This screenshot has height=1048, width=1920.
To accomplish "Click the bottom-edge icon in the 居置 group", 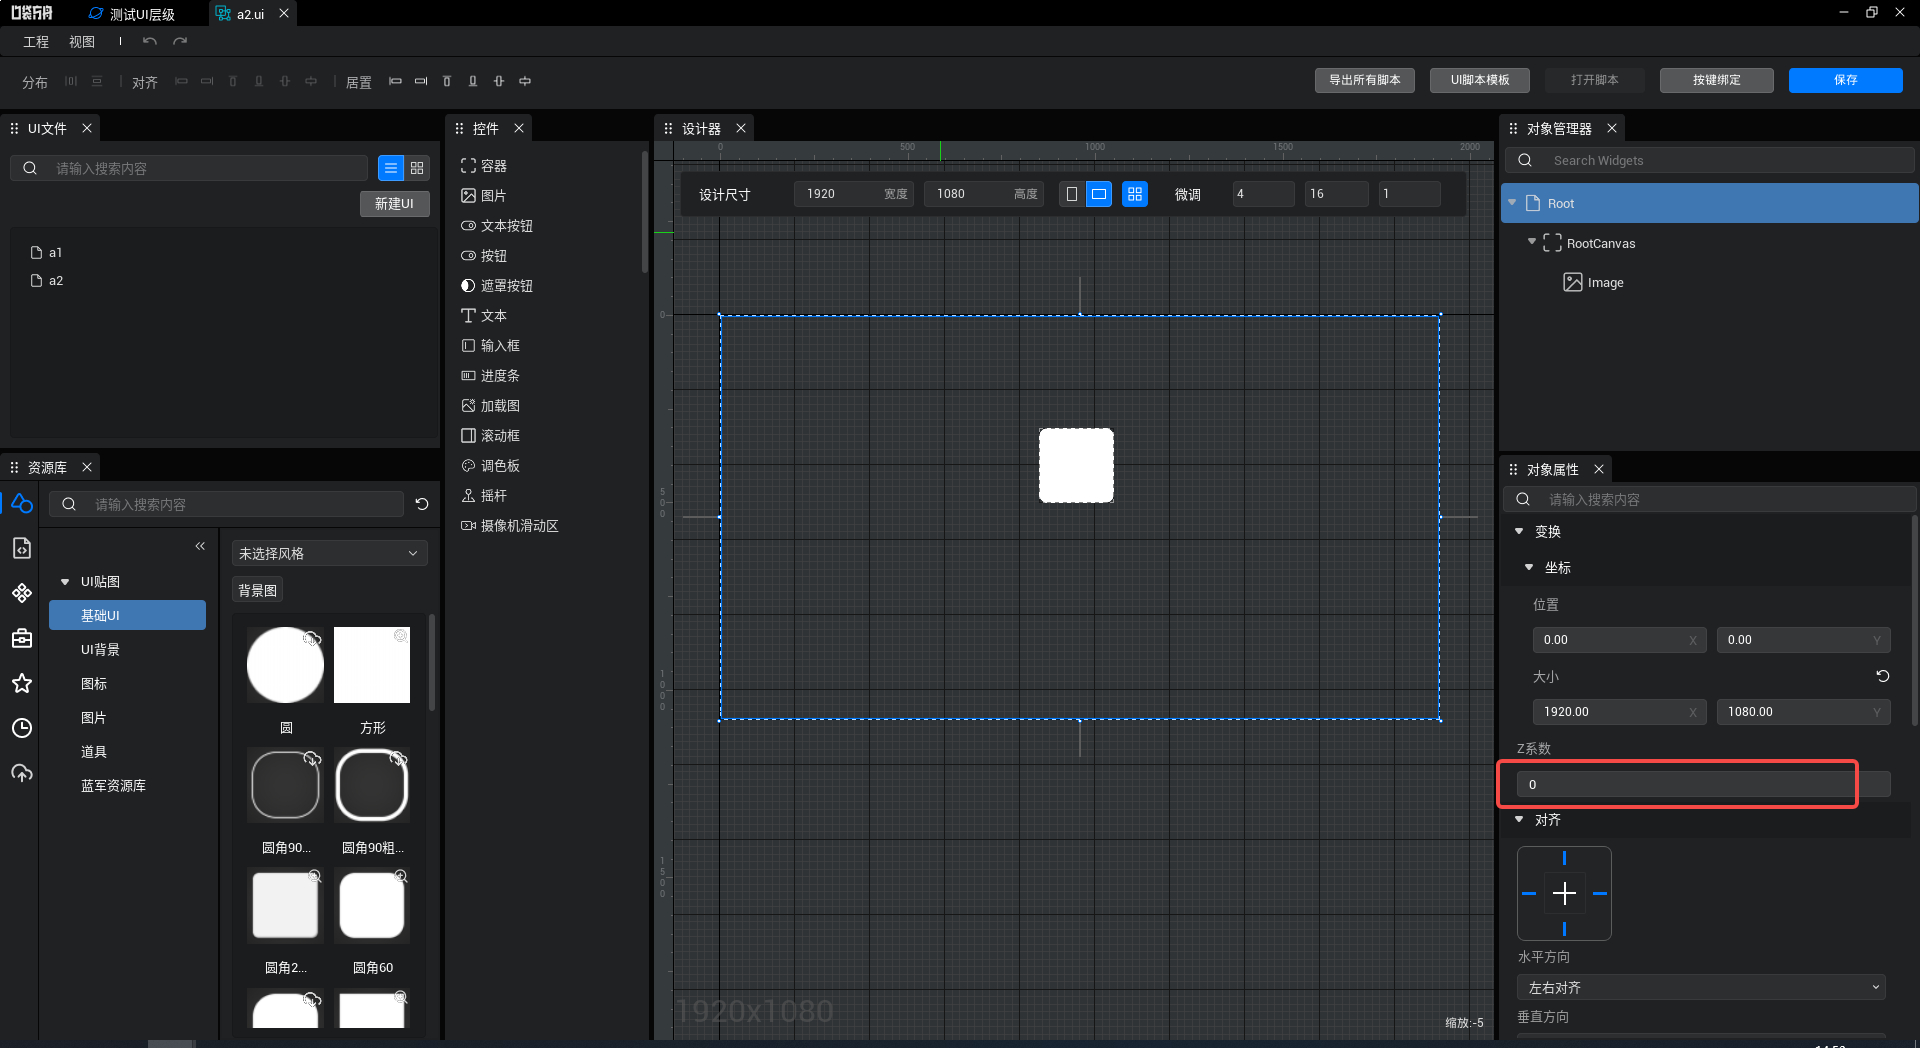I will click(x=473, y=81).
